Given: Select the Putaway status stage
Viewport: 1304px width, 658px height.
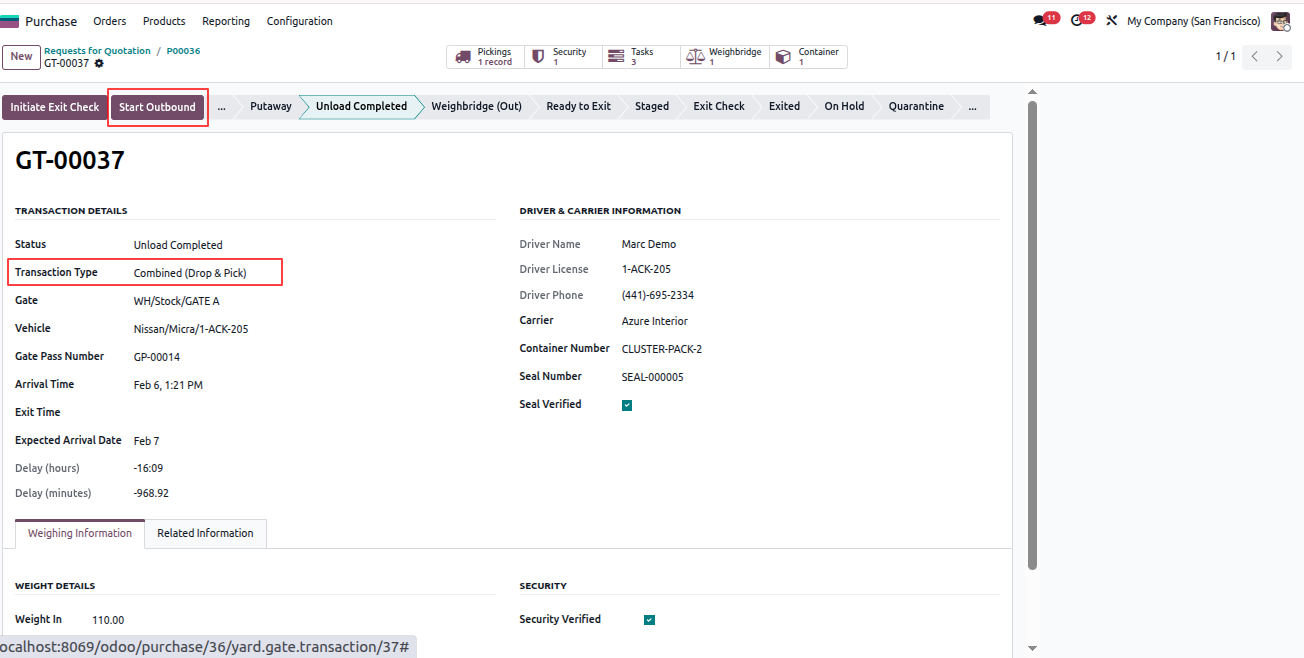Looking at the screenshot, I should coord(271,106).
